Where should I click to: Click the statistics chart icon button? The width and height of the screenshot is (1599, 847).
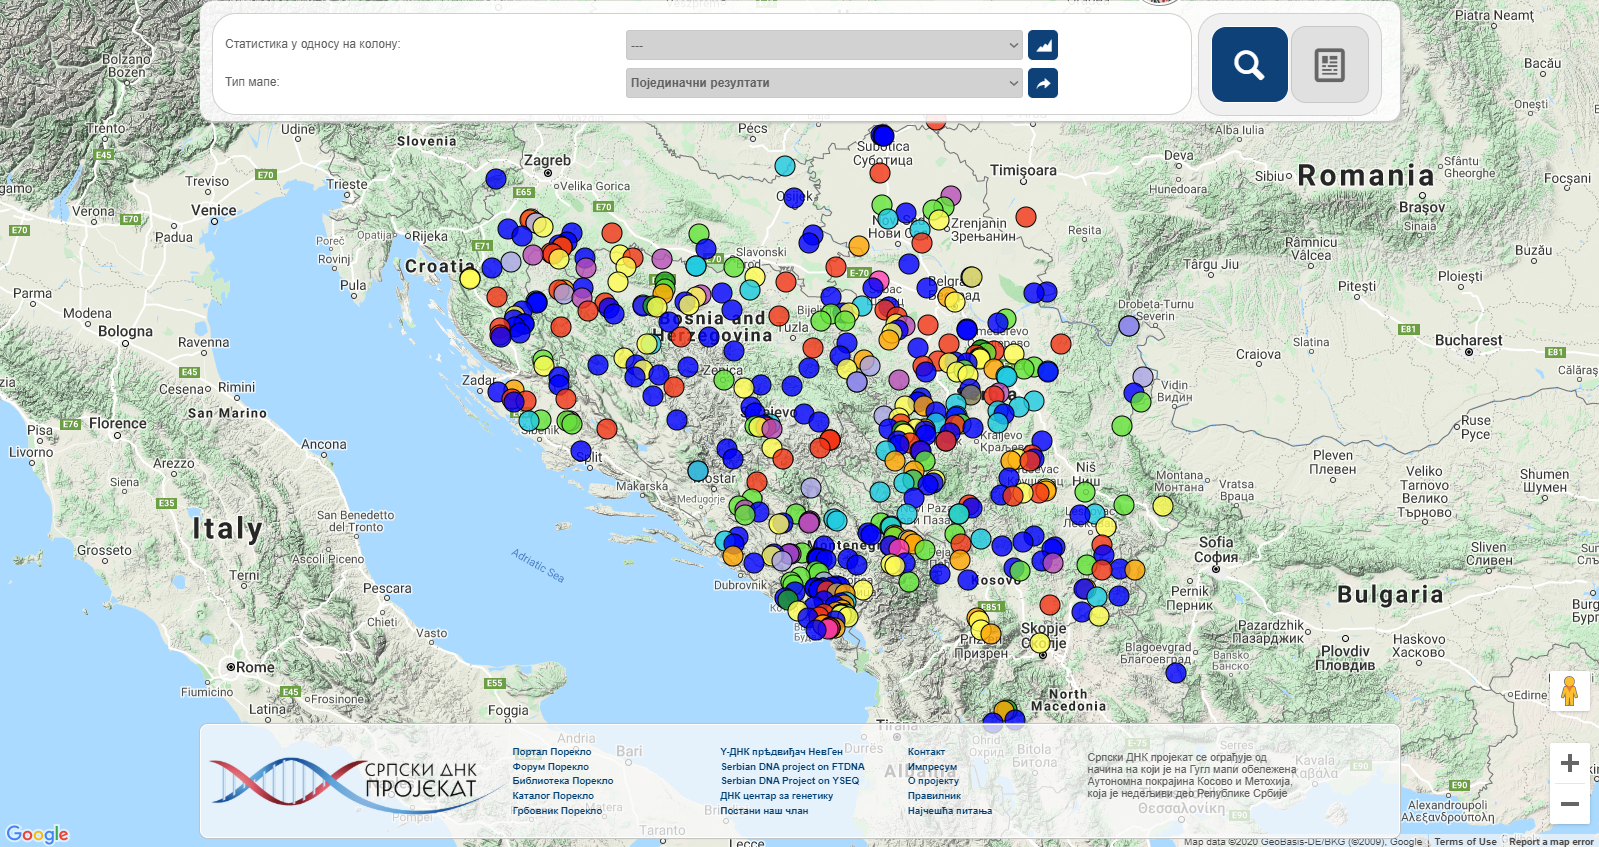(1043, 45)
